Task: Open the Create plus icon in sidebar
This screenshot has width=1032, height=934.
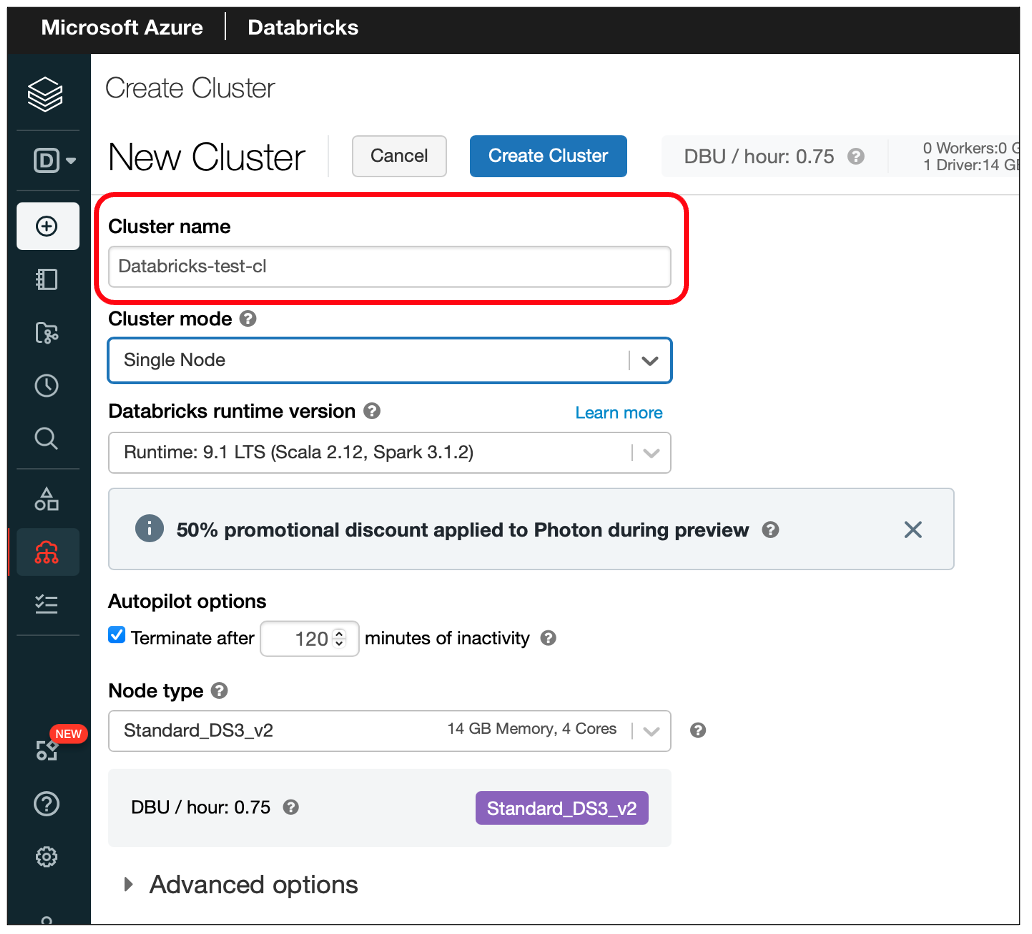Action: coord(47,226)
